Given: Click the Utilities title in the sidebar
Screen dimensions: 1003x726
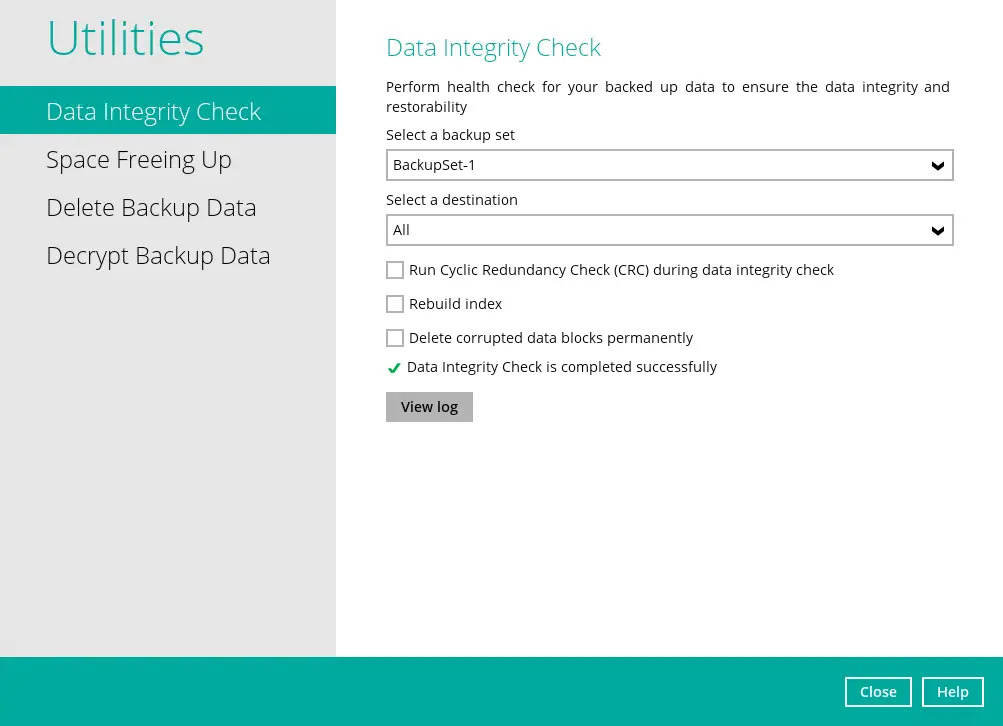Looking at the screenshot, I should tap(126, 38).
